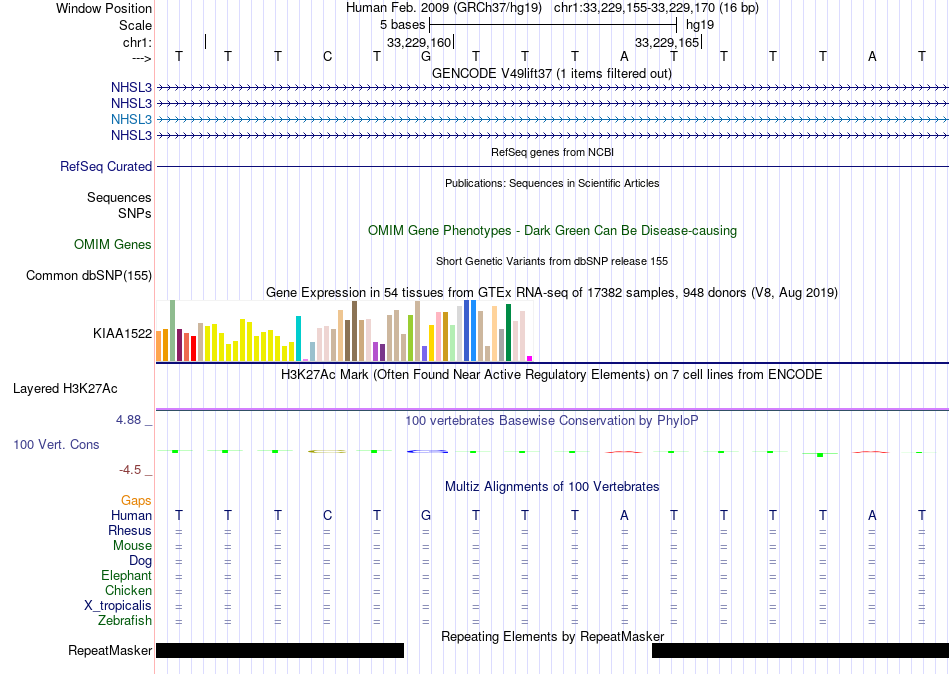Click the H3K27Ac Mark ENCODE track title
Image resolution: width=950 pixels, height=674 pixels.
[x=552, y=375]
